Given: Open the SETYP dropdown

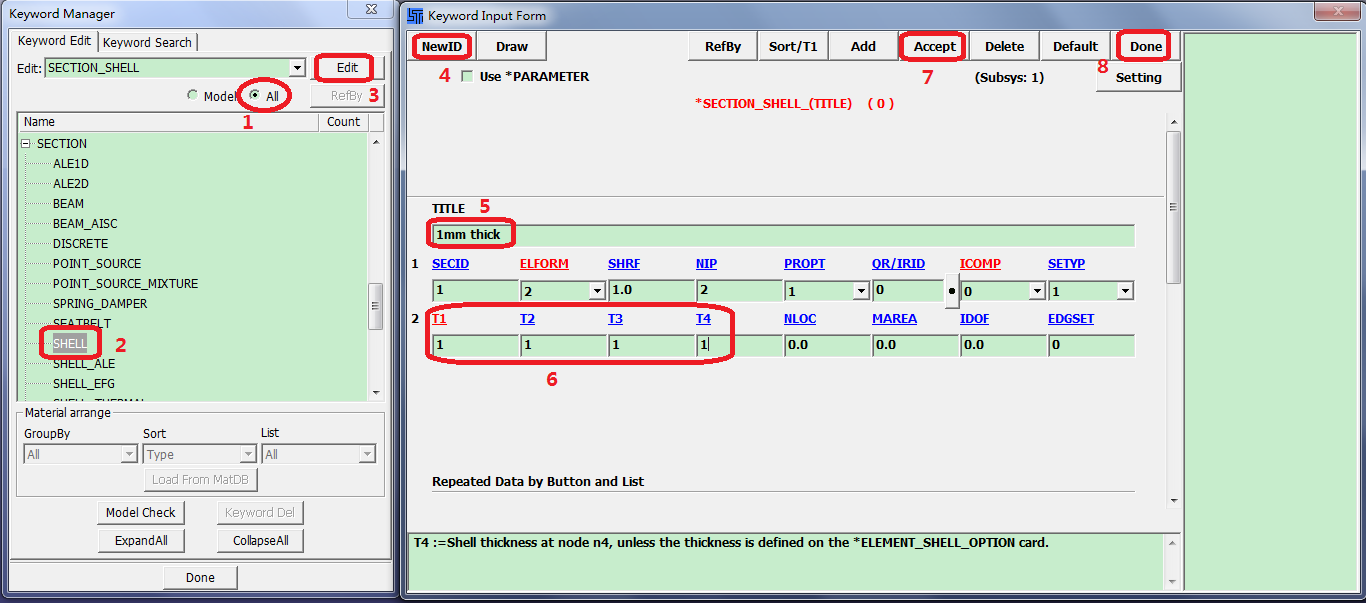Looking at the screenshot, I should pyautogui.click(x=1125, y=291).
